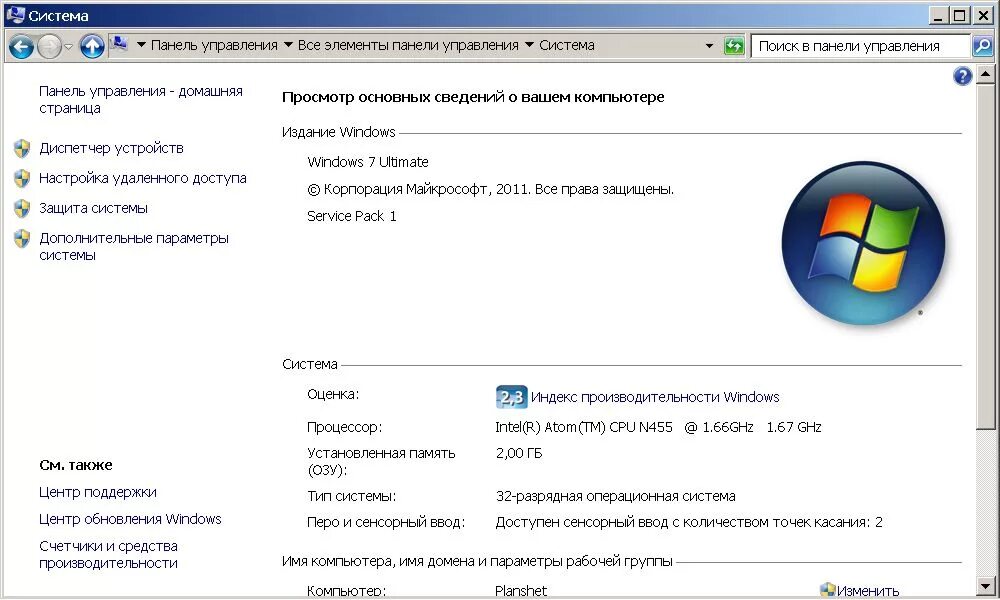This screenshot has height=600, width=1000.
Task: Open Защита системы link
Action: coord(93,208)
